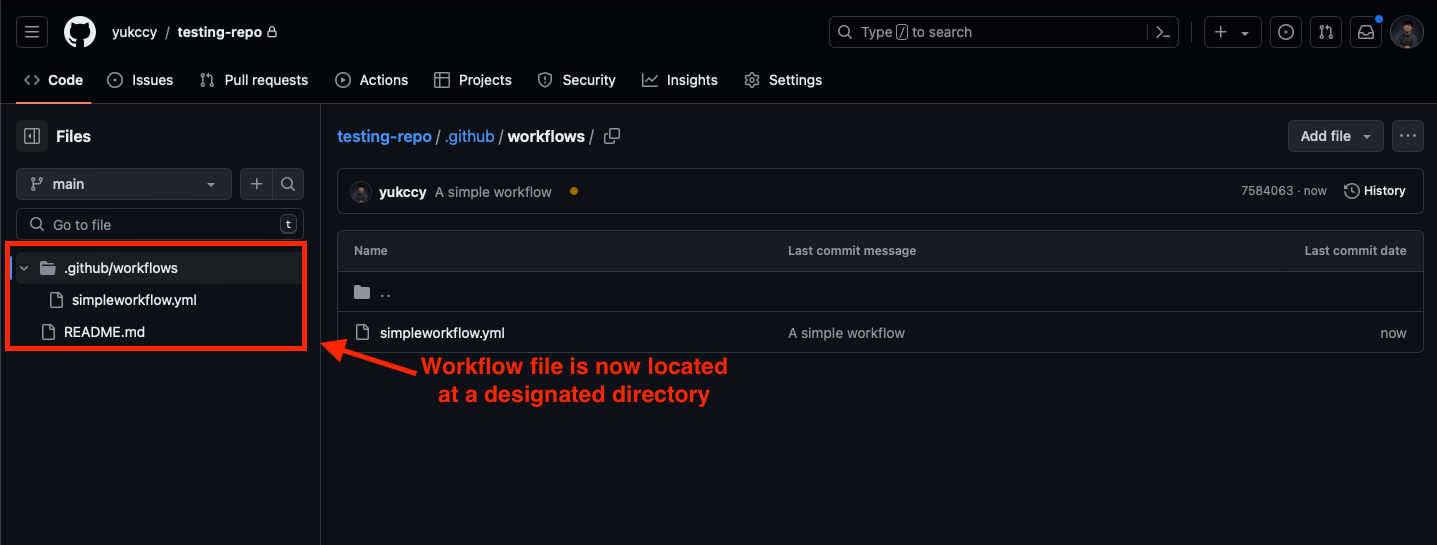
Task: Open the parent directory folder row
Action: click(880, 292)
